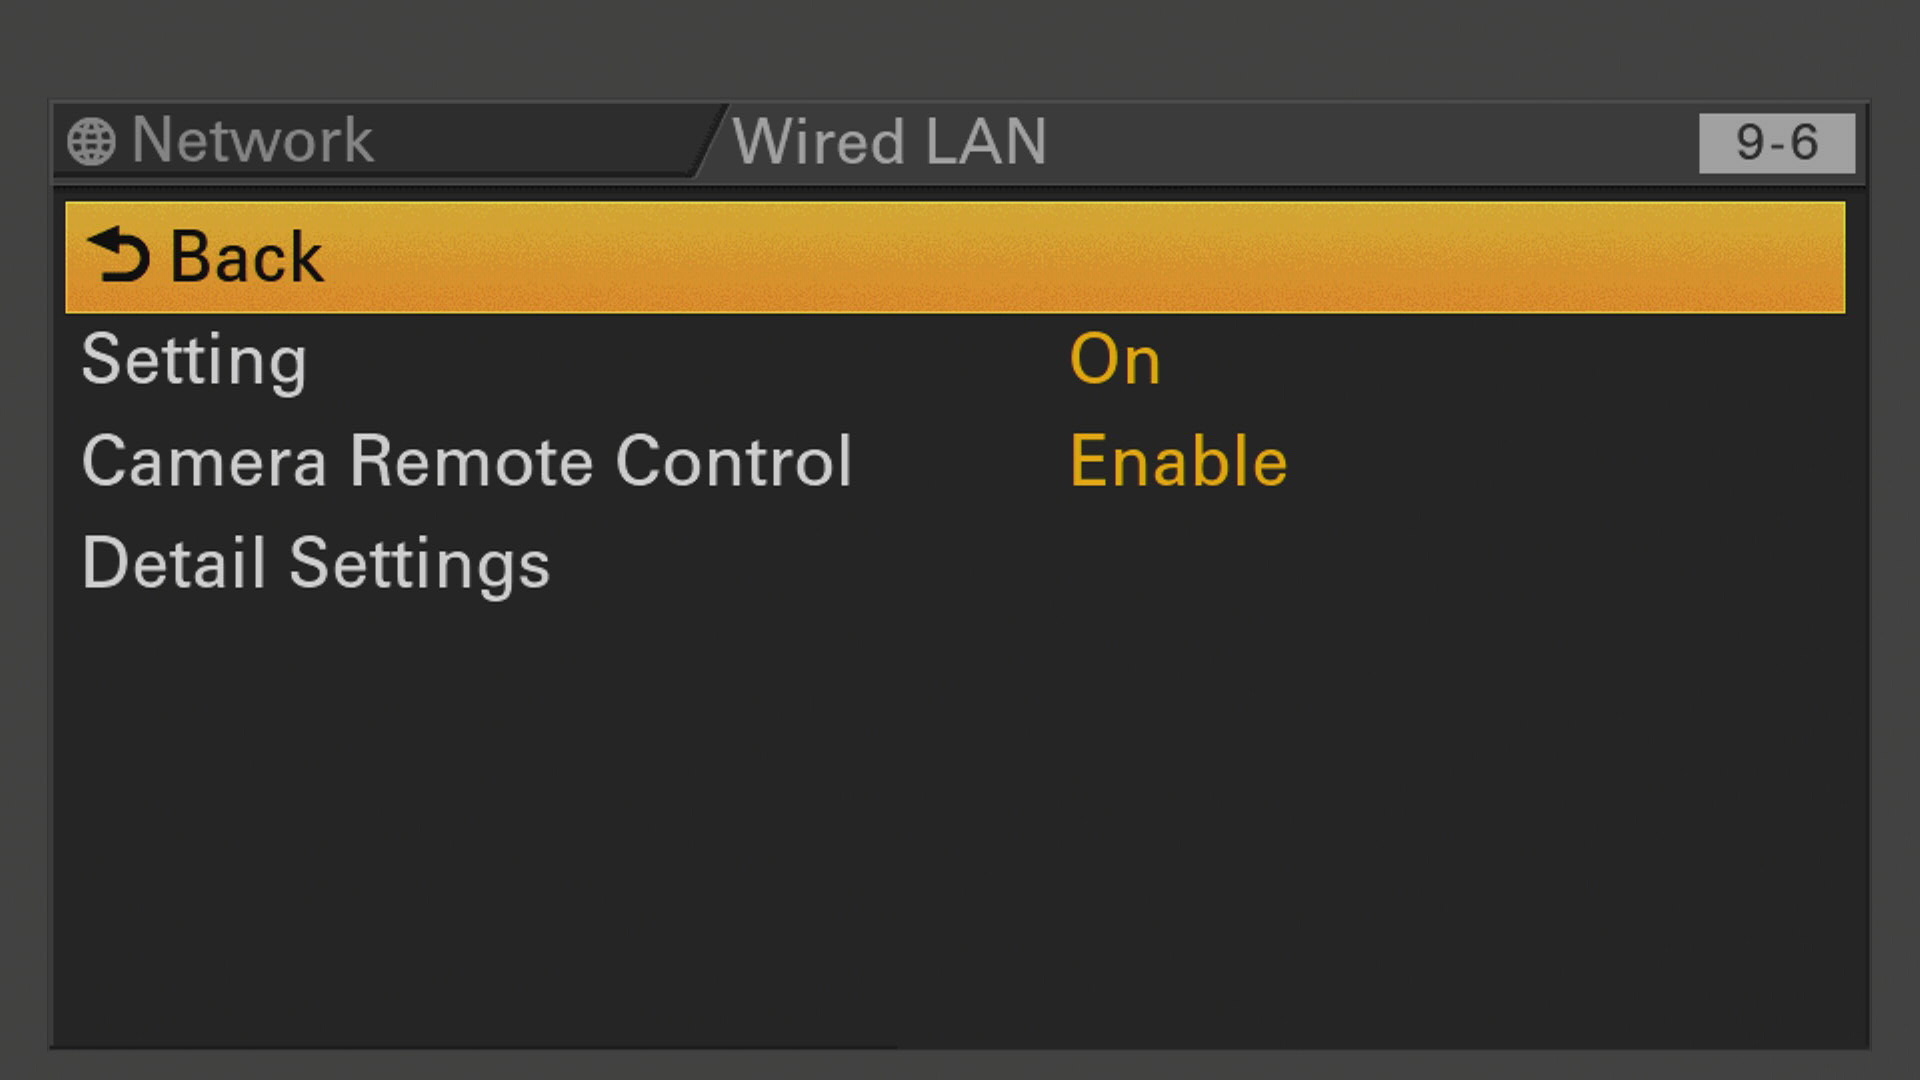
Task: Click the Back arrow icon
Action: point(118,255)
